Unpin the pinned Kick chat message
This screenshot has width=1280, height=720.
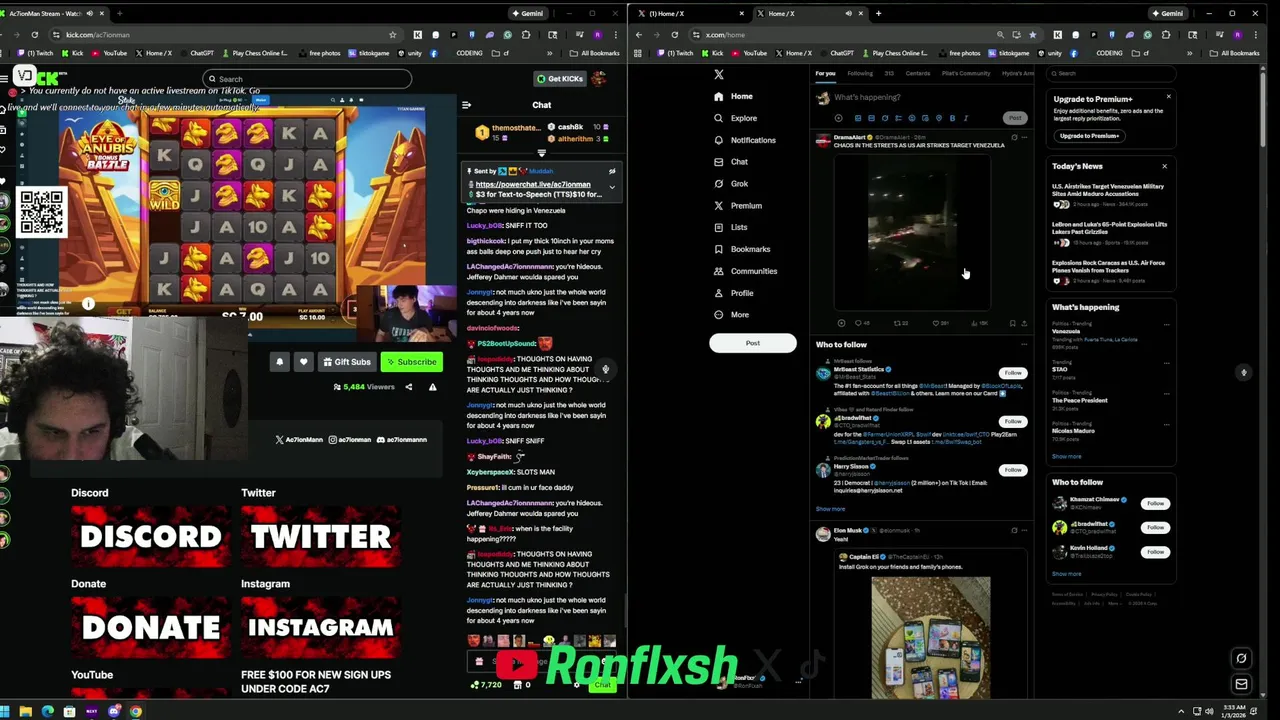coord(612,171)
